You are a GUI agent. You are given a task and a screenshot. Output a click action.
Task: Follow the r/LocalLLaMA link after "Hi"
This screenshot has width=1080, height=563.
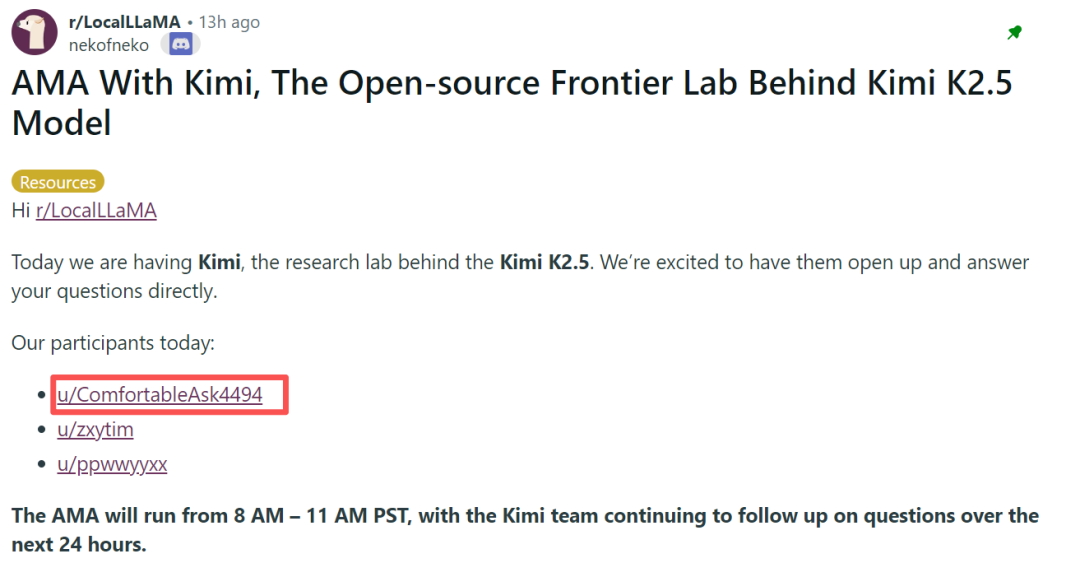coord(96,210)
